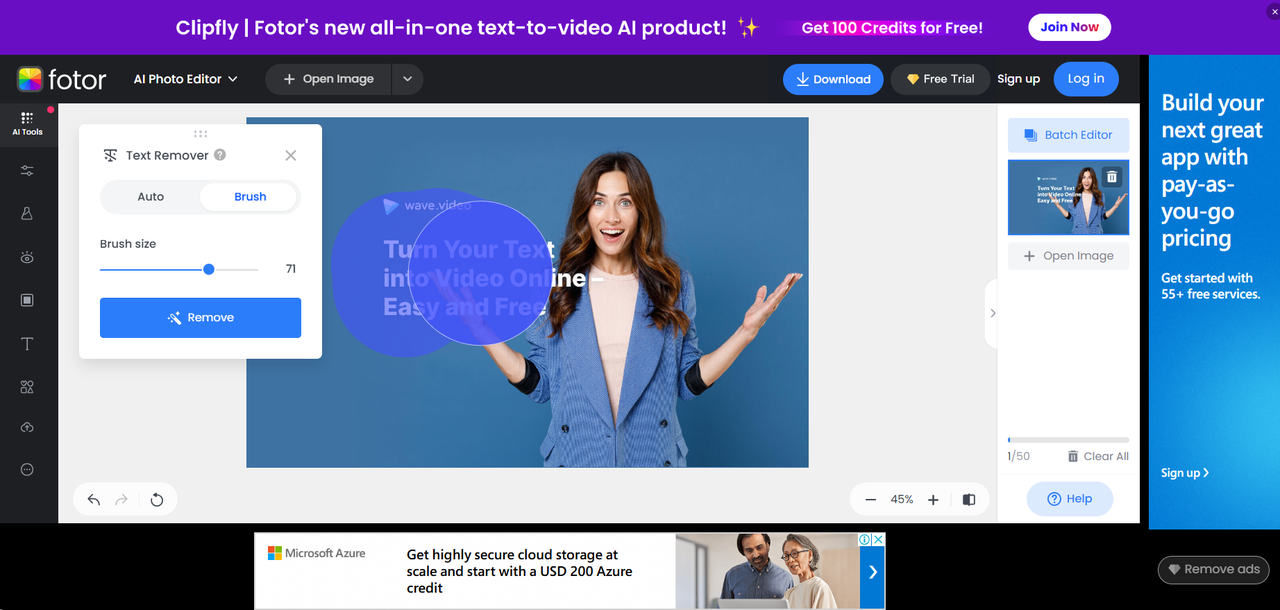Open the Text Remover help question icon
The width and height of the screenshot is (1280, 610).
tap(220, 155)
